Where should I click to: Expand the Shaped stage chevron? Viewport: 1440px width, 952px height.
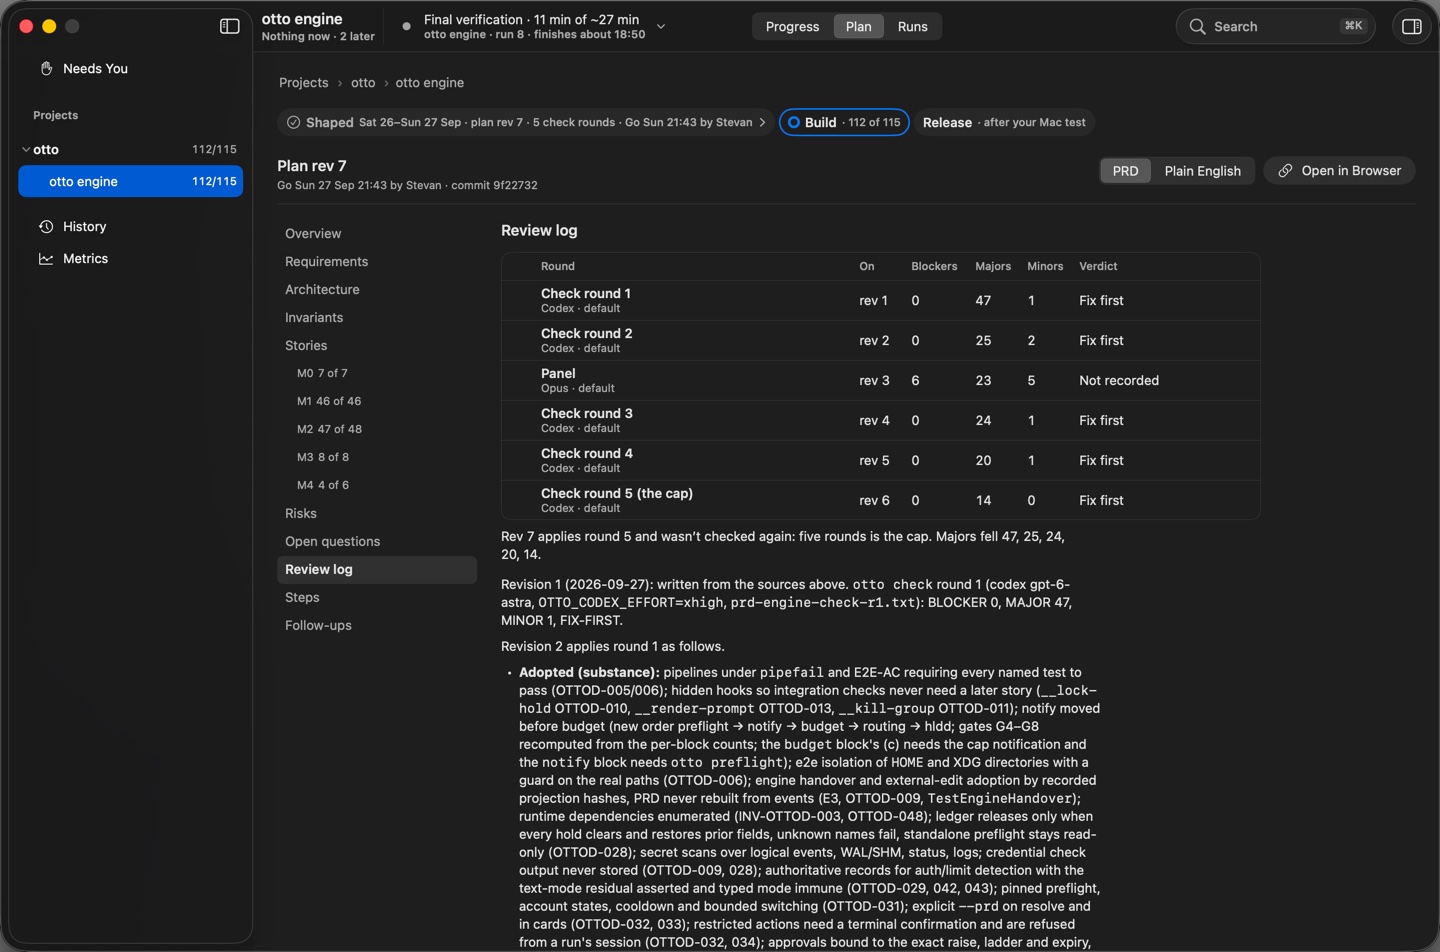(x=763, y=122)
